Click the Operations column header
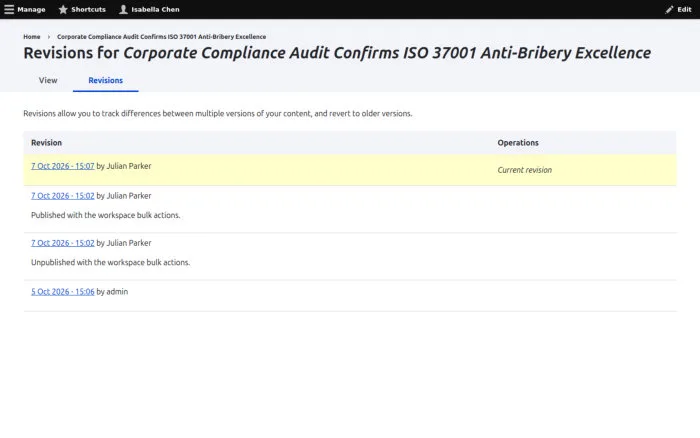Viewport: 700px width, 438px height. (x=518, y=142)
